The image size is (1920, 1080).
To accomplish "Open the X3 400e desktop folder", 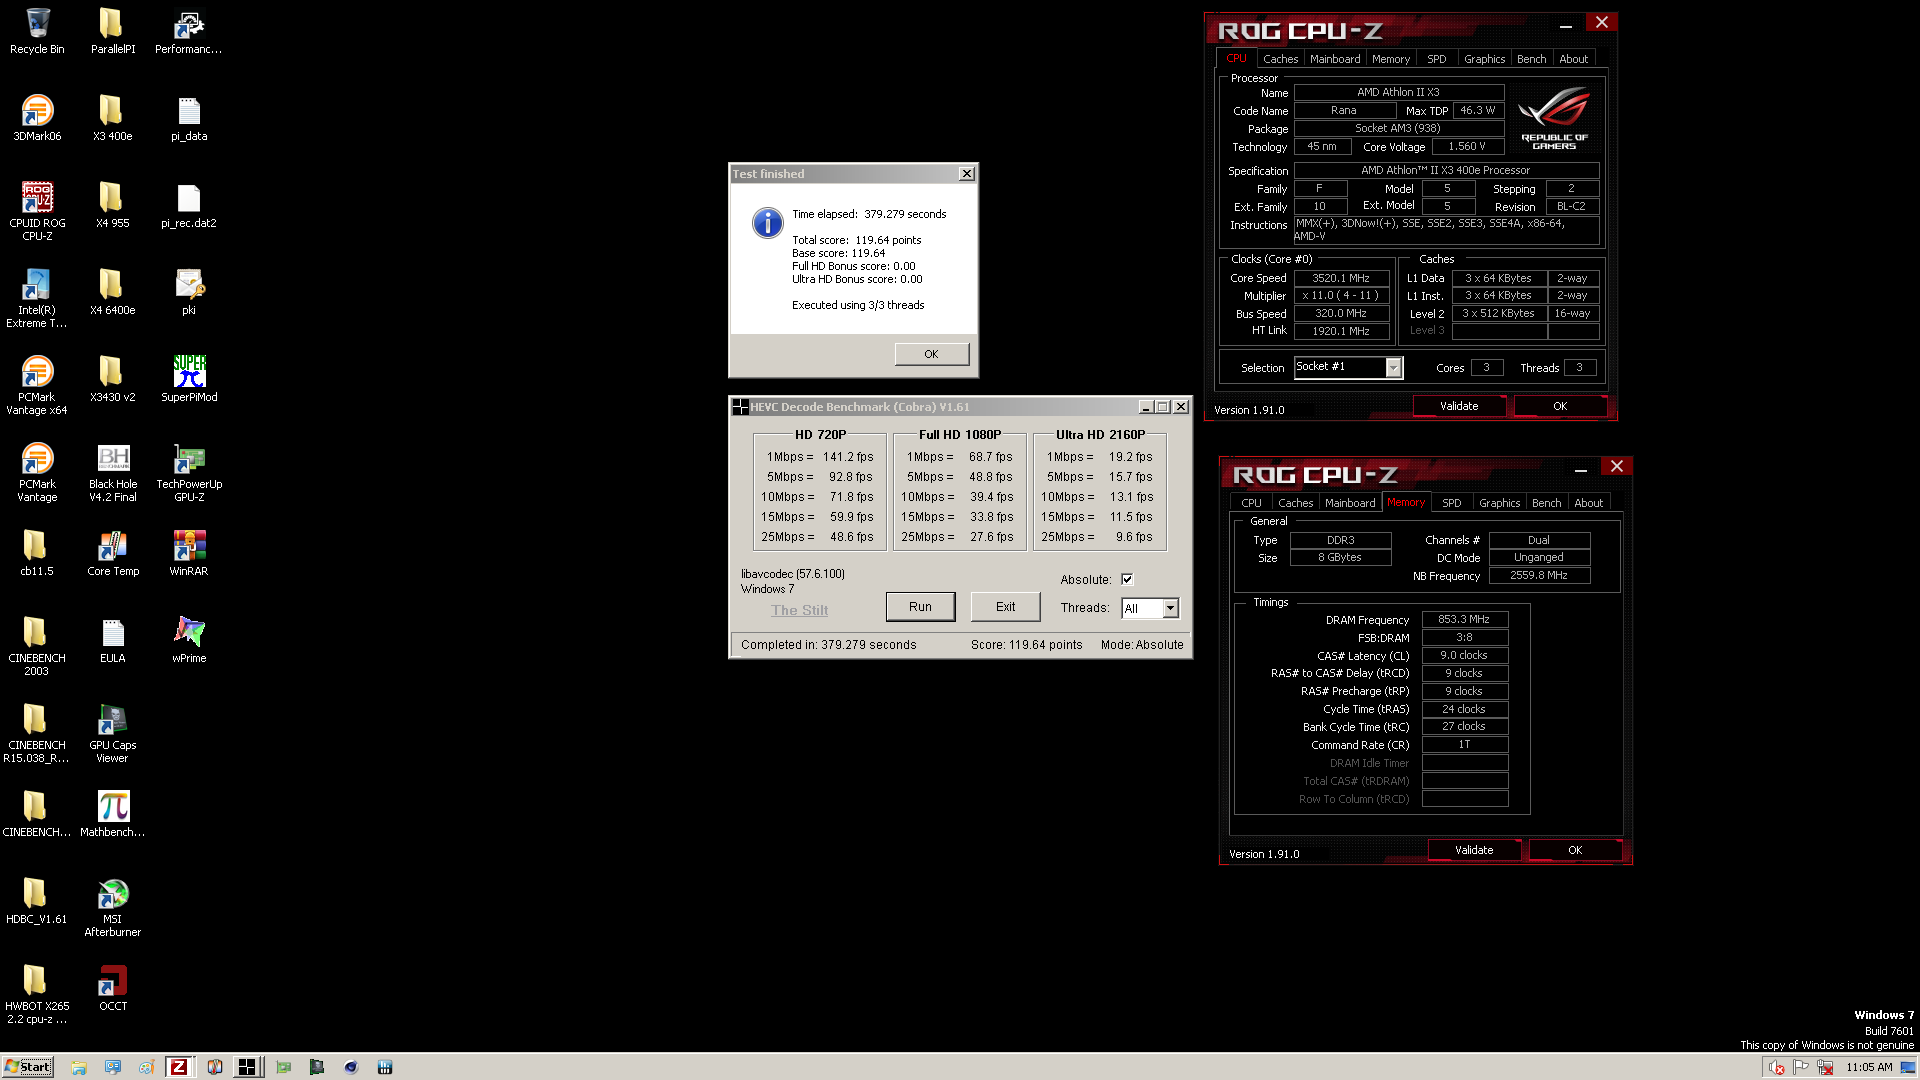I will 113,118.
